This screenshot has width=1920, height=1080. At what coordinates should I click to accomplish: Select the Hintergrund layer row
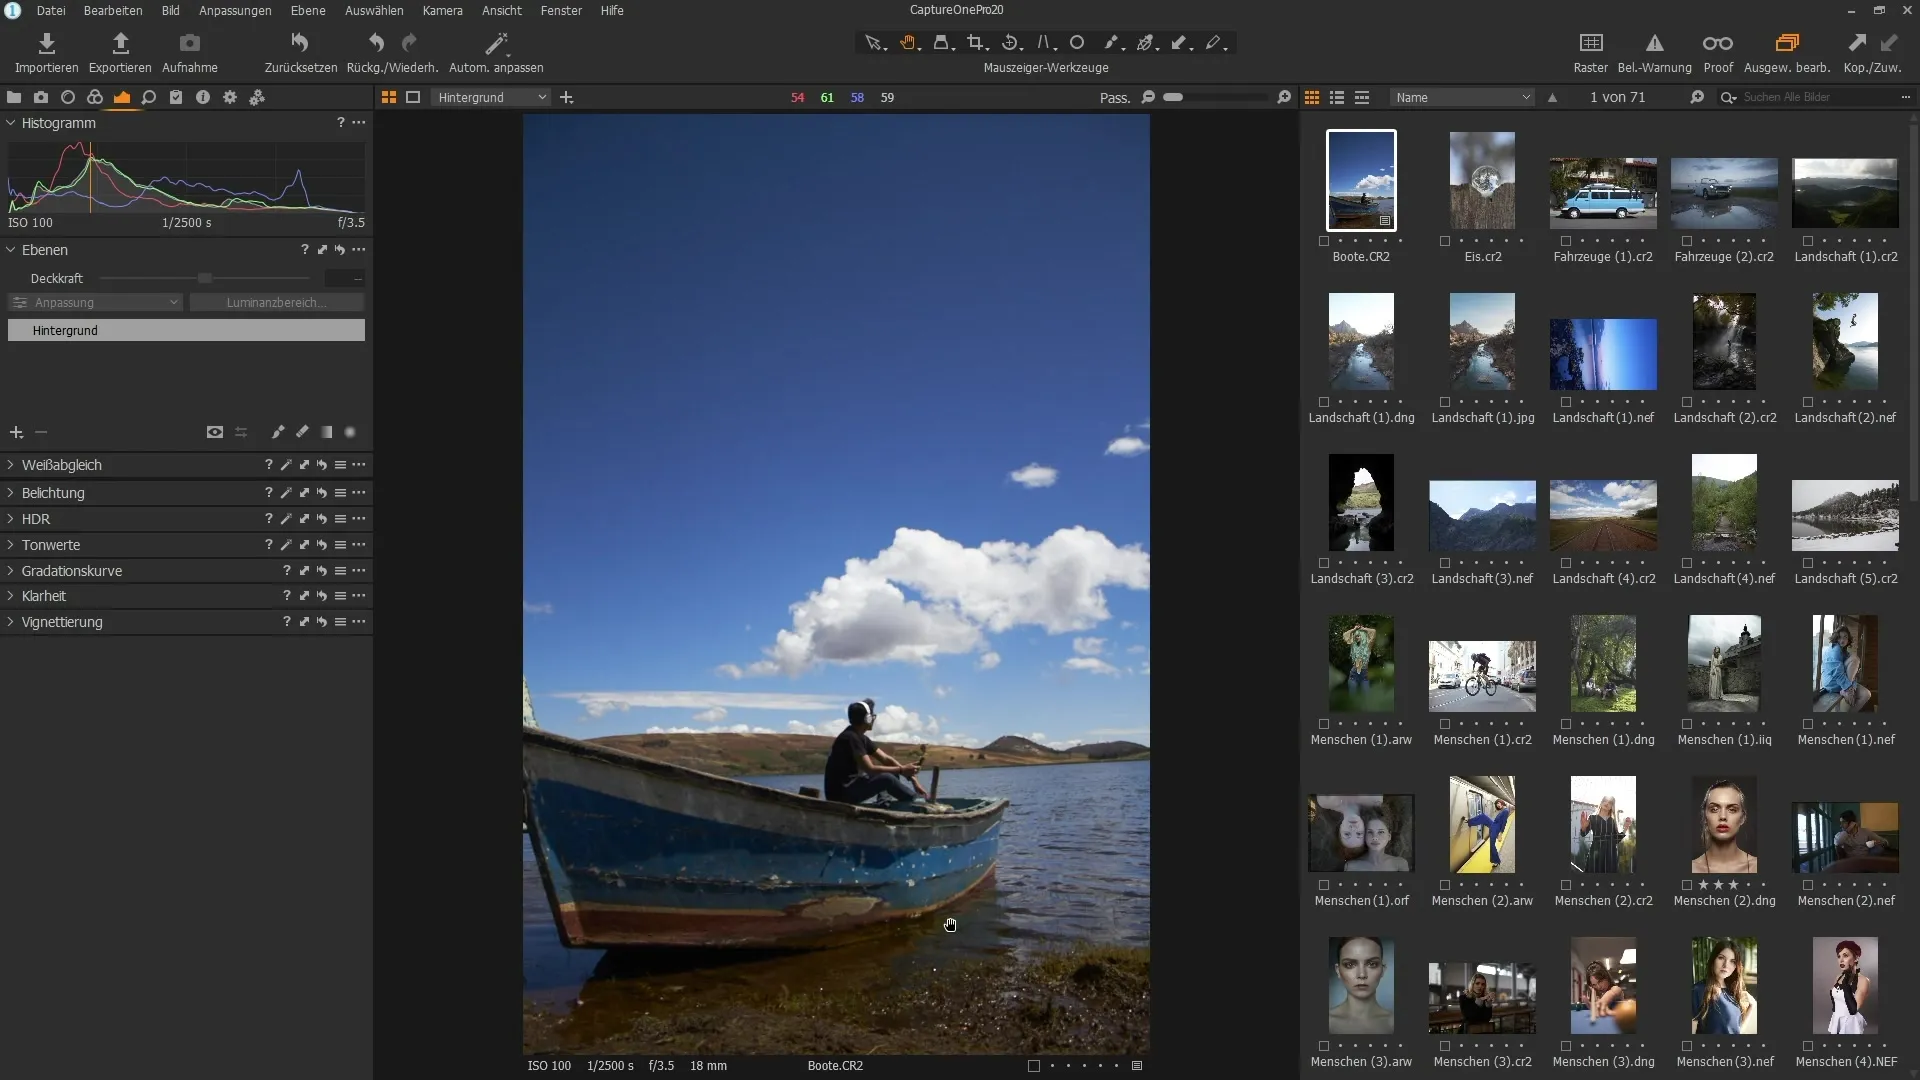186,330
